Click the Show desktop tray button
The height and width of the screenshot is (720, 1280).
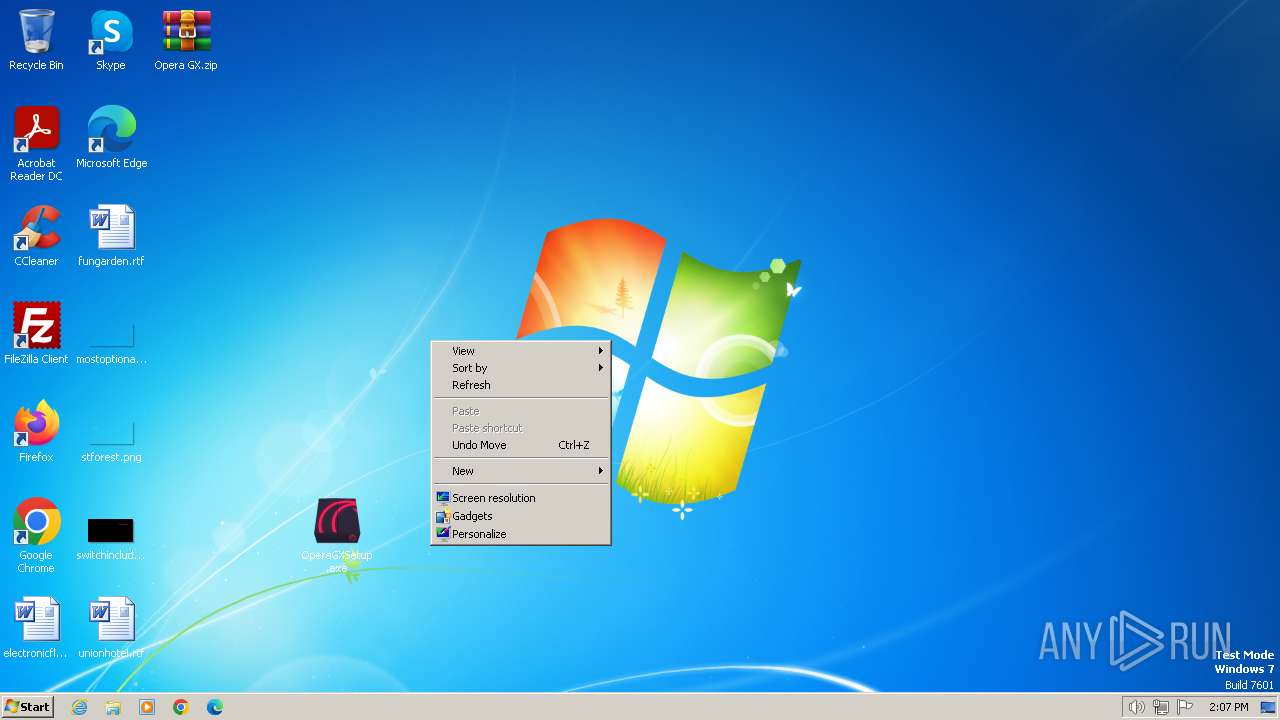pos(1268,707)
